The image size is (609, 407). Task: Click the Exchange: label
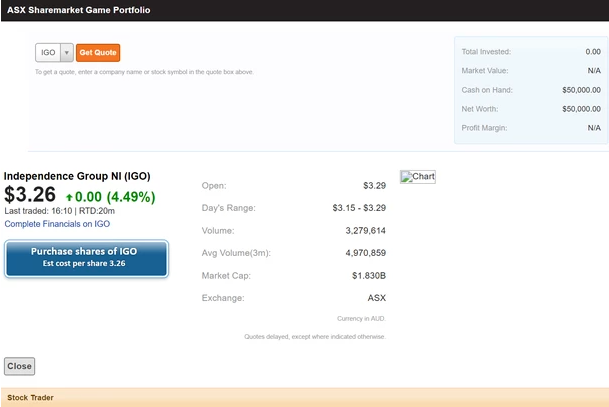click(x=223, y=298)
